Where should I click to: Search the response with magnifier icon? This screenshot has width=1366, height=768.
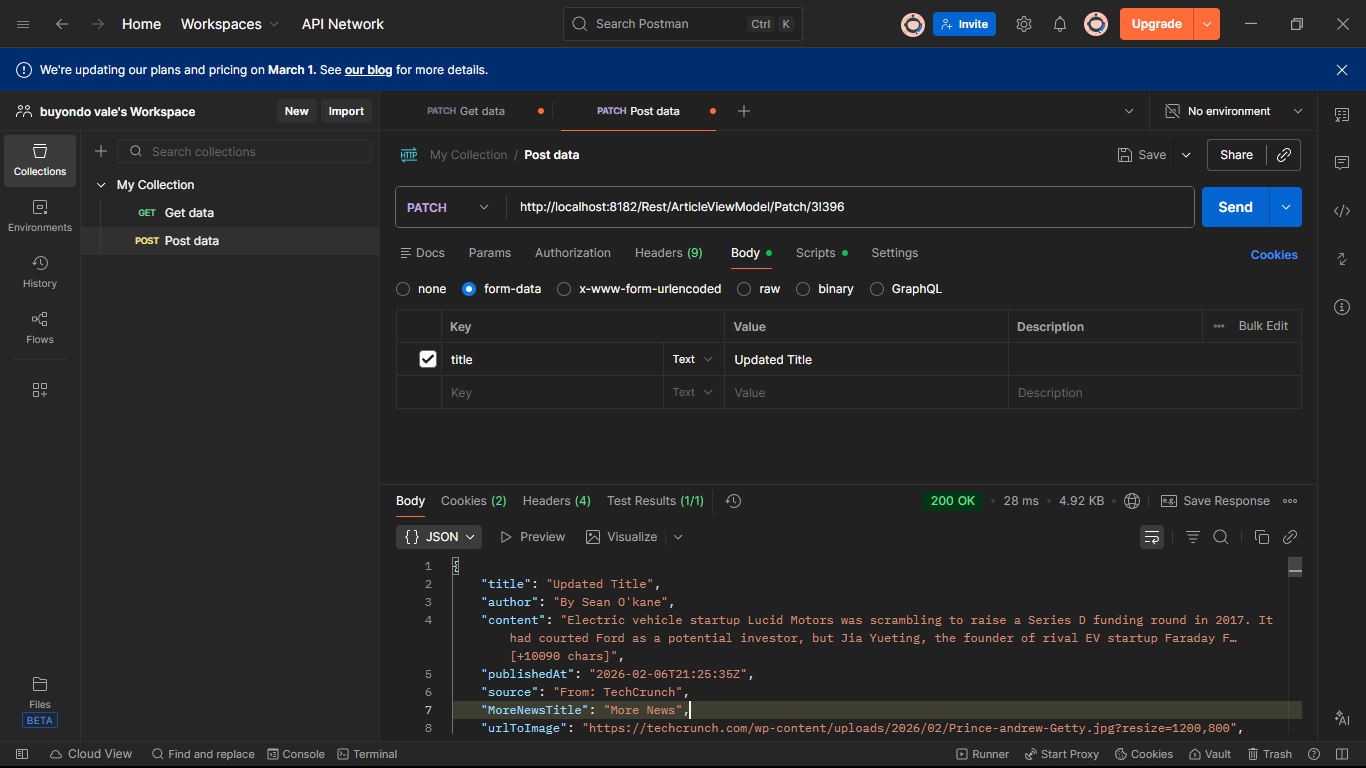click(x=1221, y=537)
